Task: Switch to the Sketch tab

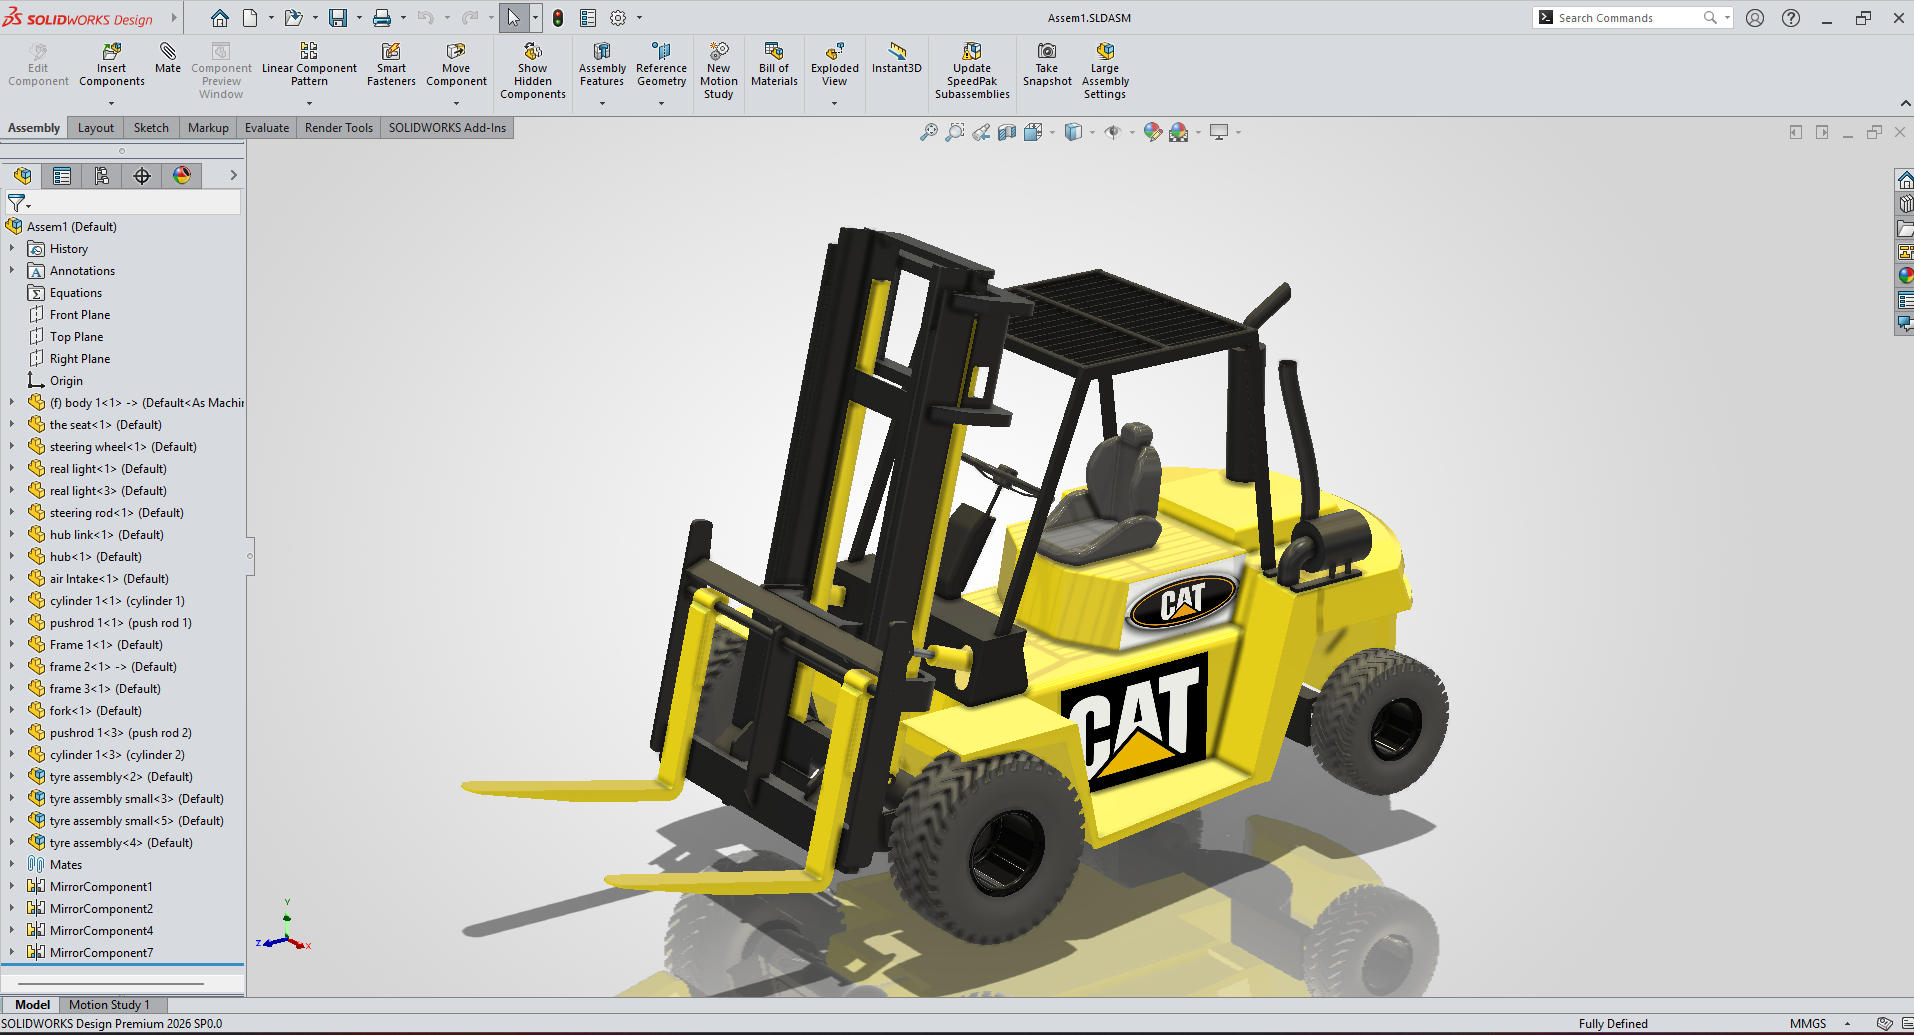Action: pyautogui.click(x=151, y=128)
